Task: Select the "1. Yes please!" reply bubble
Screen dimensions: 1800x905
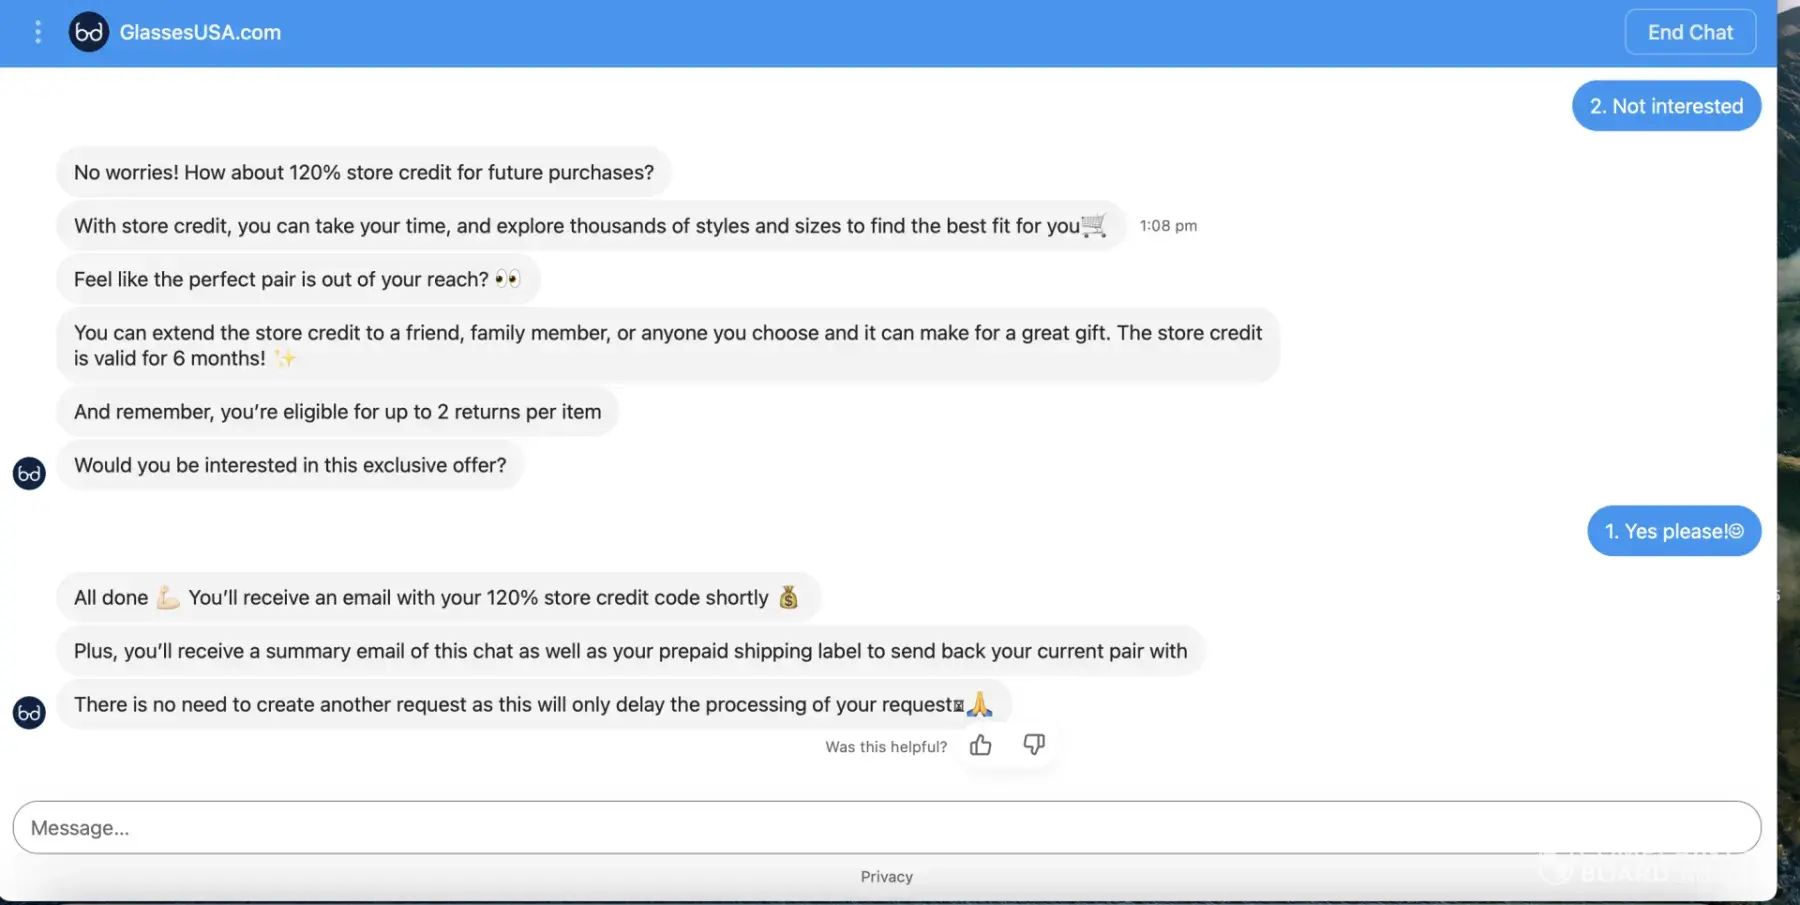Action: [x=1673, y=531]
